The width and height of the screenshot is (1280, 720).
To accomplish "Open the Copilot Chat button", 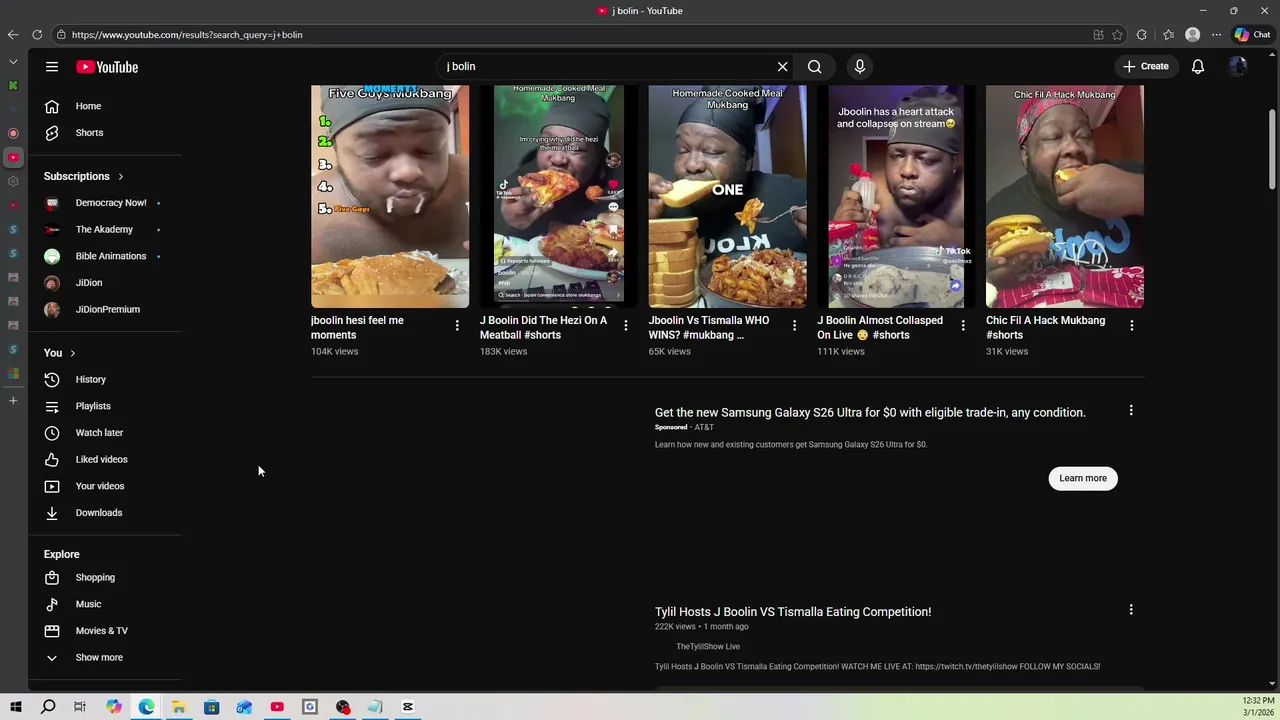I will (x=1252, y=35).
